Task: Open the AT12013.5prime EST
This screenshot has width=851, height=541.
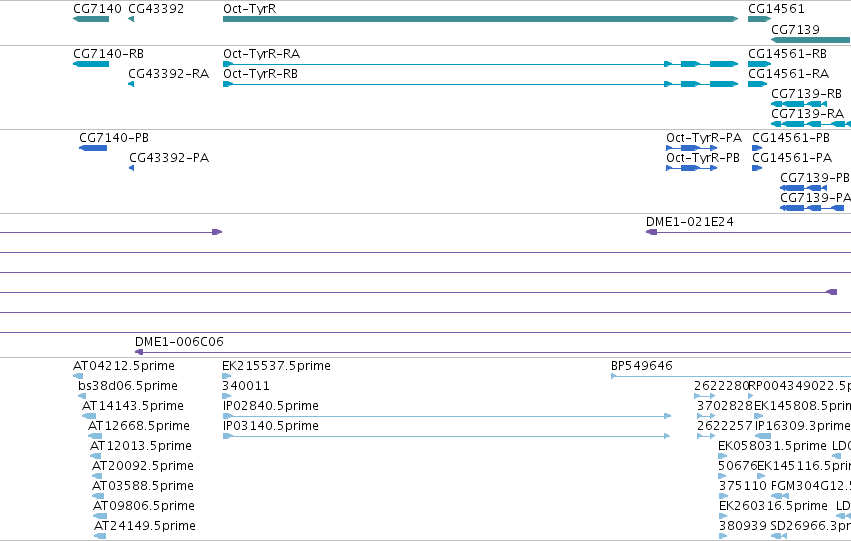Action: [96, 456]
